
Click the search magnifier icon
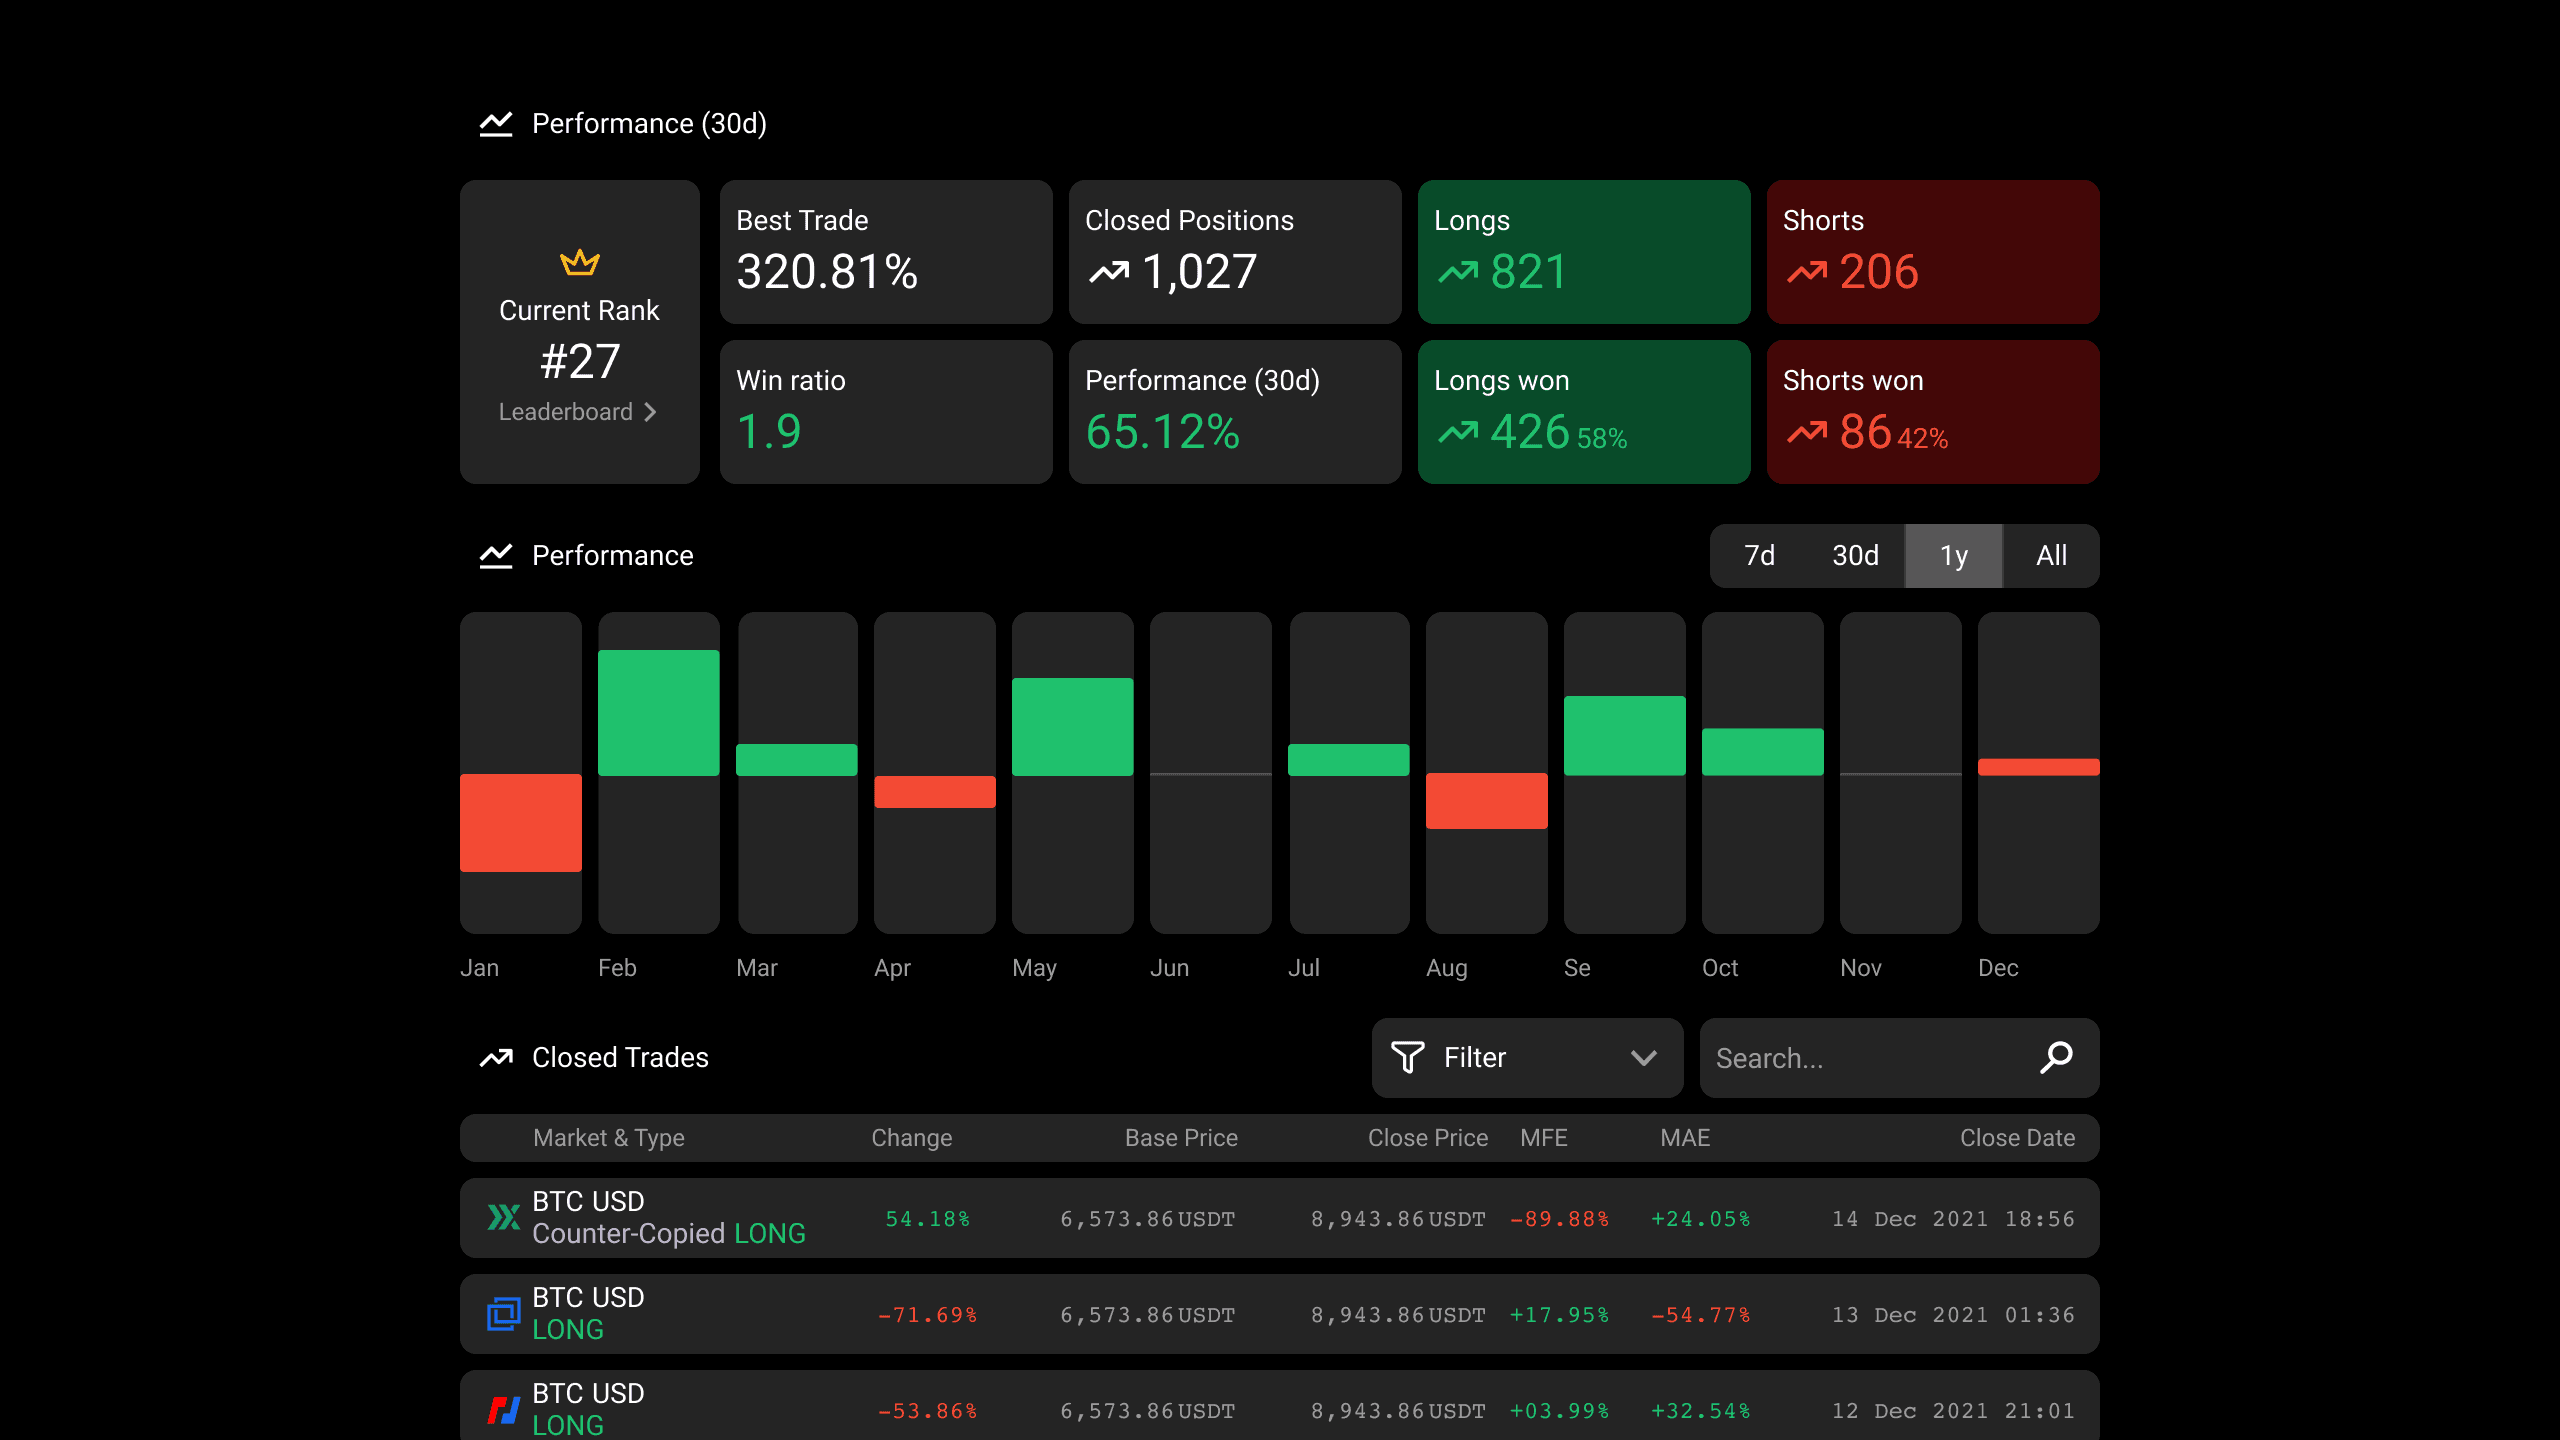coord(2056,1057)
